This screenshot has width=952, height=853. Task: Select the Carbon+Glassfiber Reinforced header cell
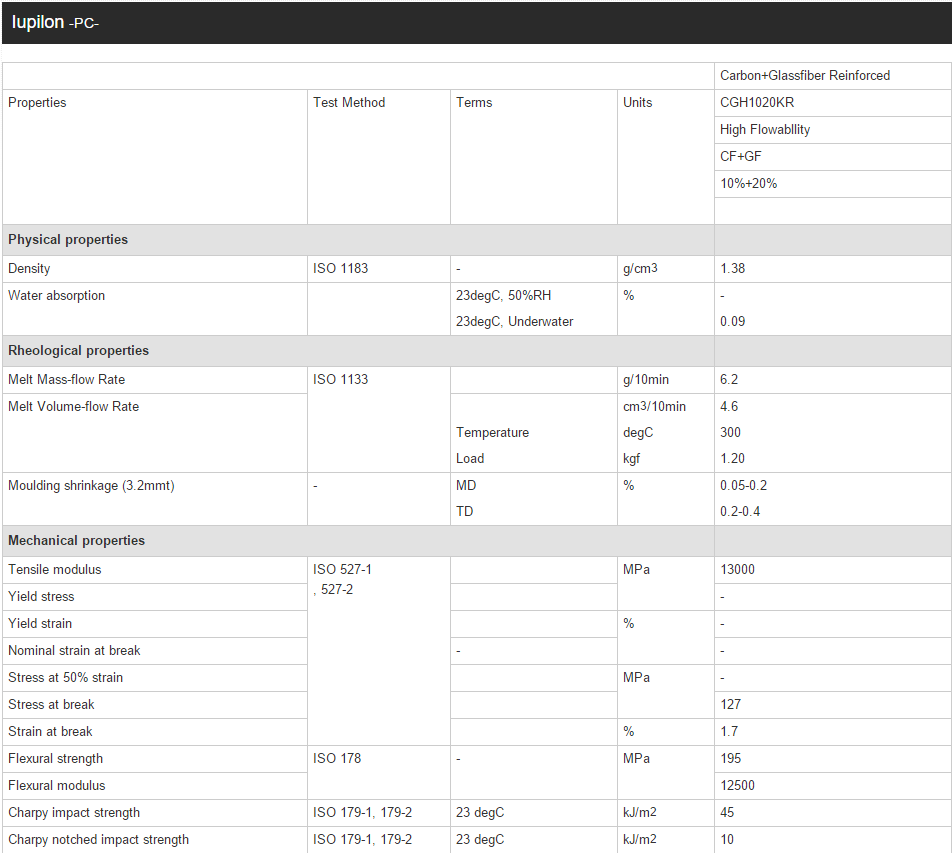coord(804,76)
